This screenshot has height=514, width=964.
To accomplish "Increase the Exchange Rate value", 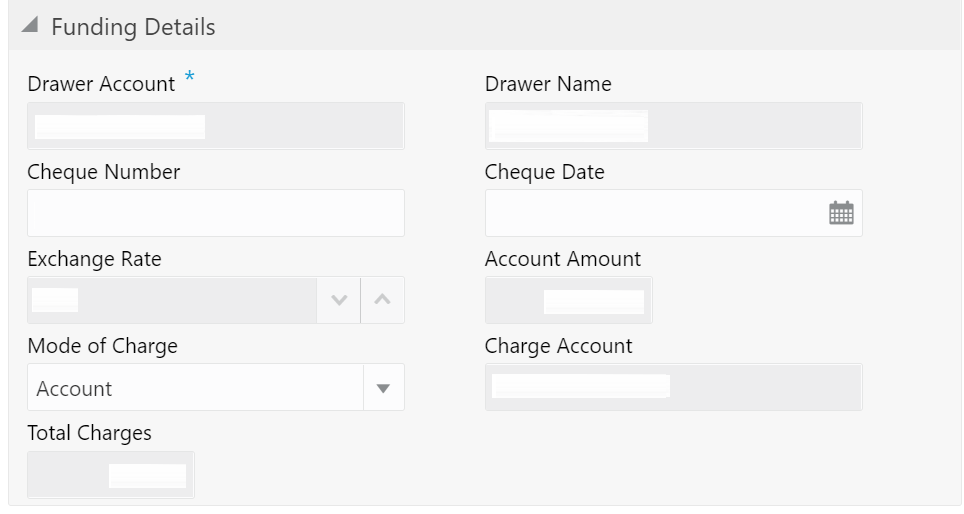I will [x=382, y=300].
